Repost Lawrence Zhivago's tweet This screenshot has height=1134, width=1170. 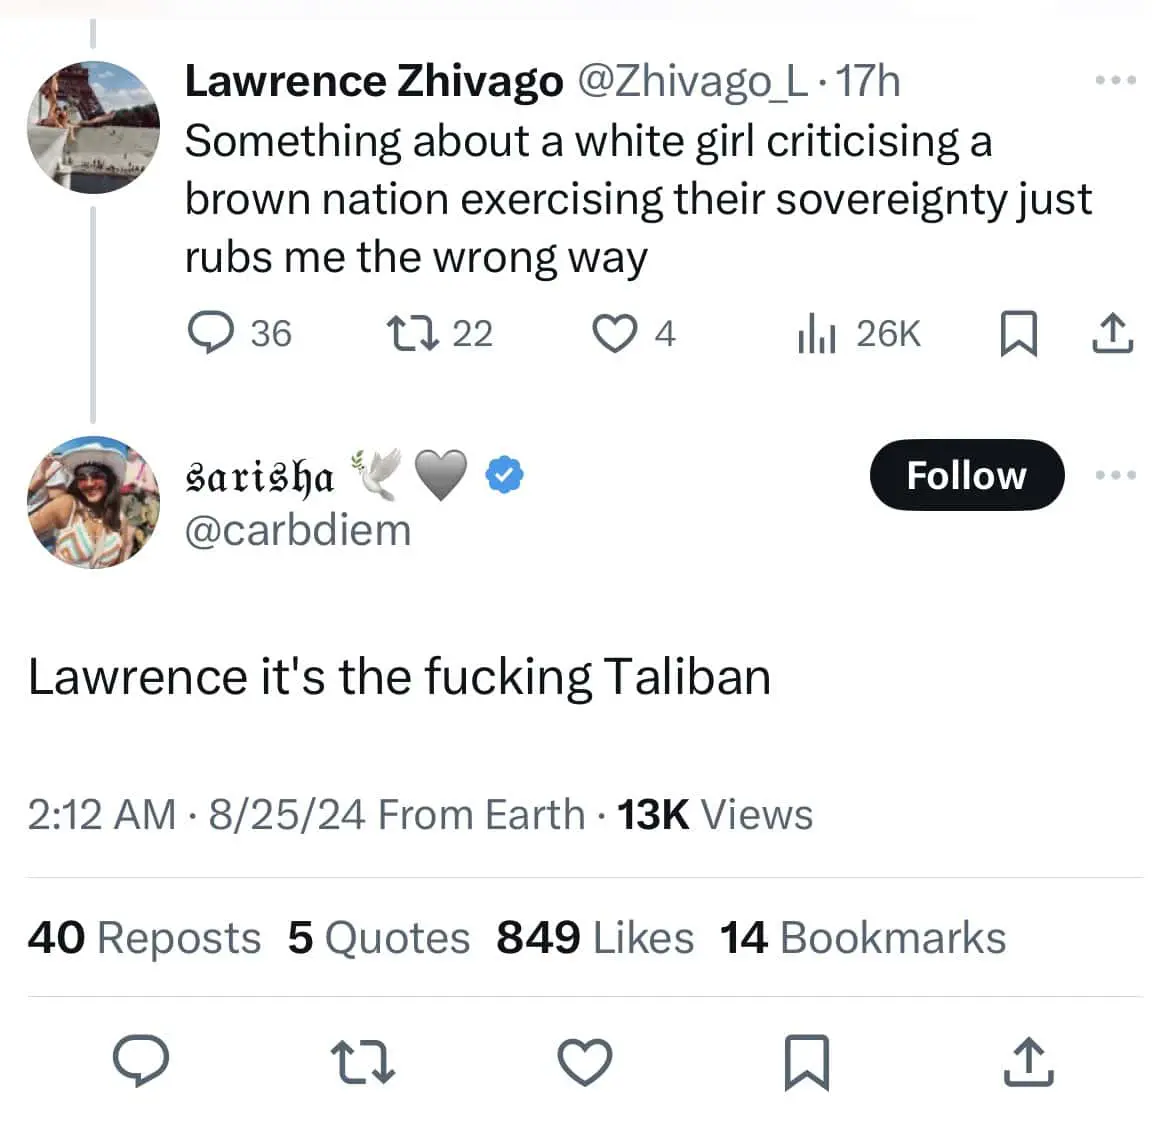413,333
